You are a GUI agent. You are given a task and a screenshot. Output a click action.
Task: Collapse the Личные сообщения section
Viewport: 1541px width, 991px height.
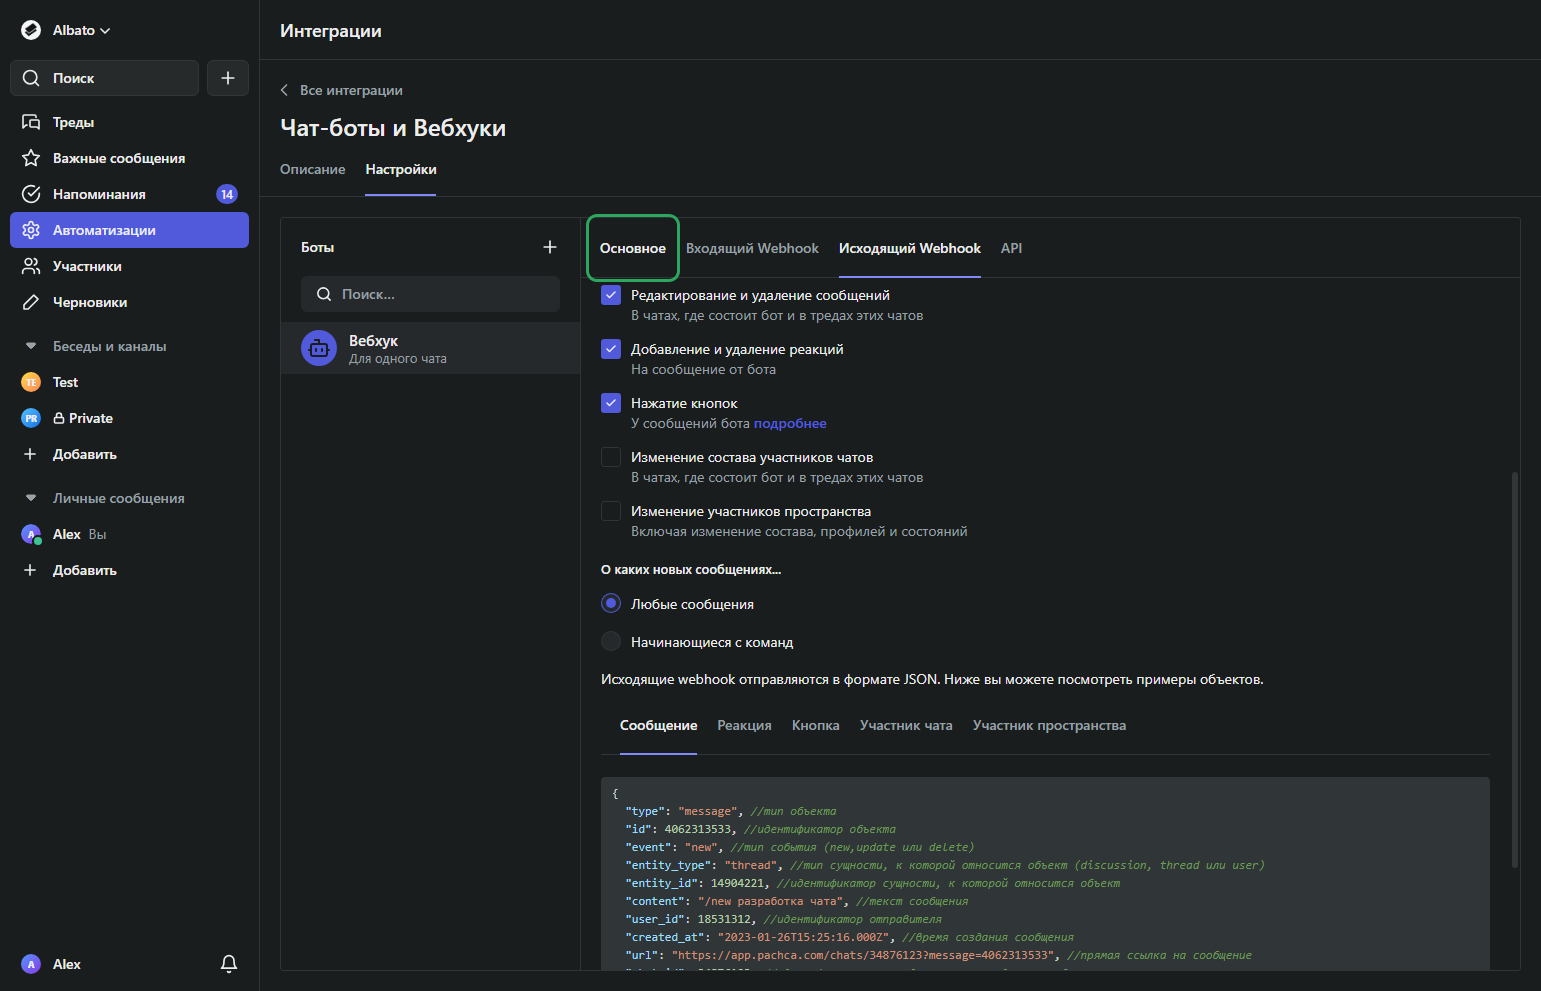point(31,498)
